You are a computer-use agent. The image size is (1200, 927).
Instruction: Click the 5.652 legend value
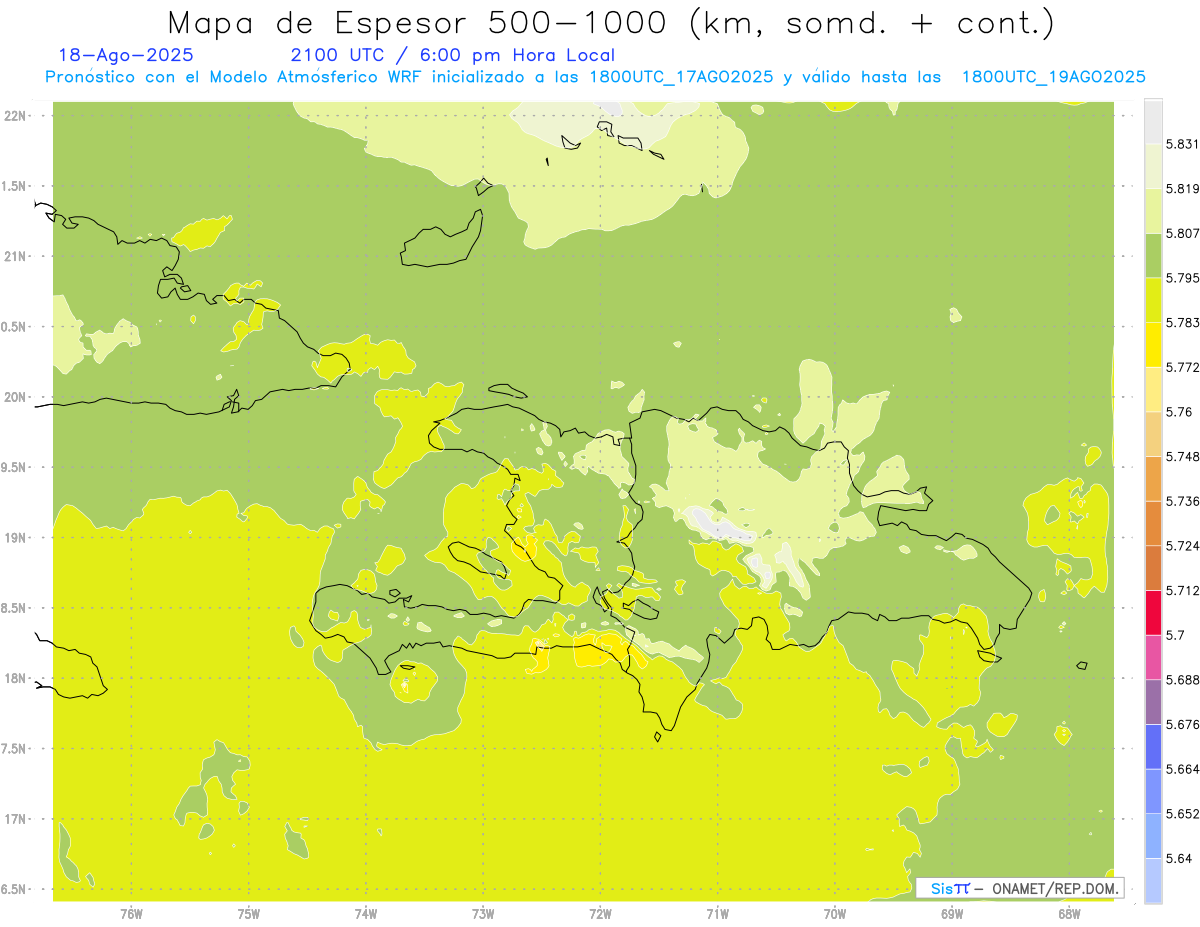[x=1182, y=813]
